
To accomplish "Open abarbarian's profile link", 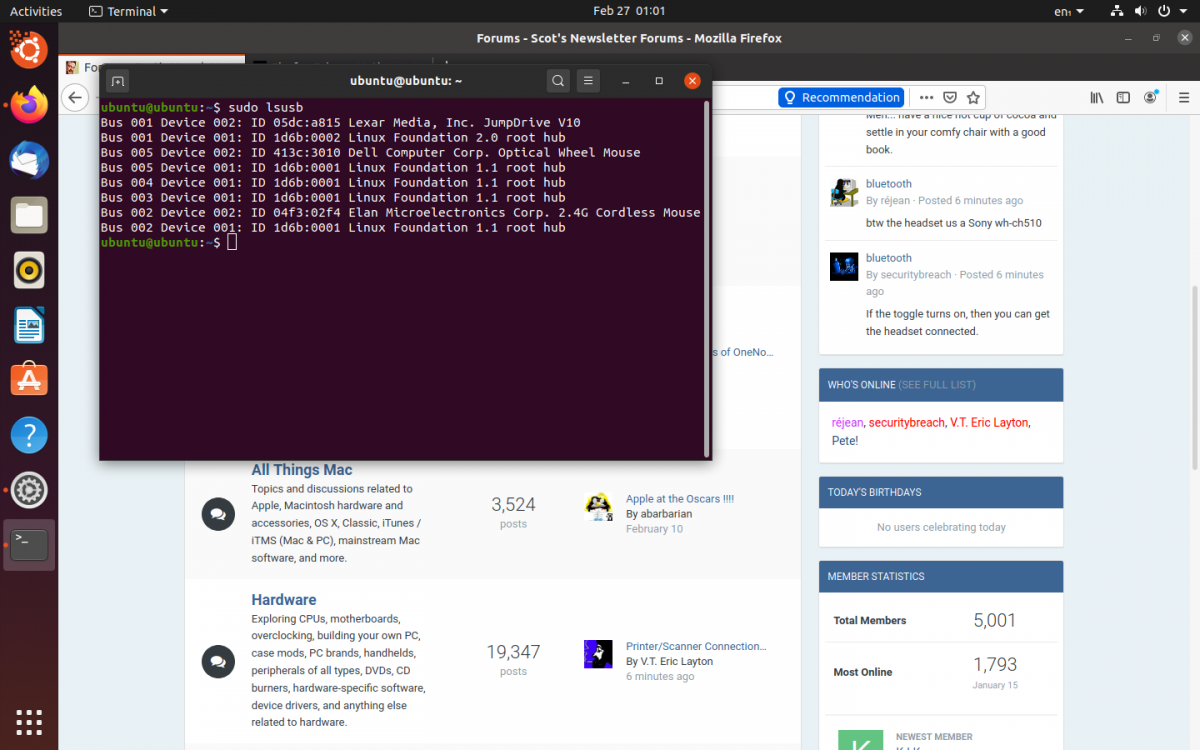I will coord(666,514).
